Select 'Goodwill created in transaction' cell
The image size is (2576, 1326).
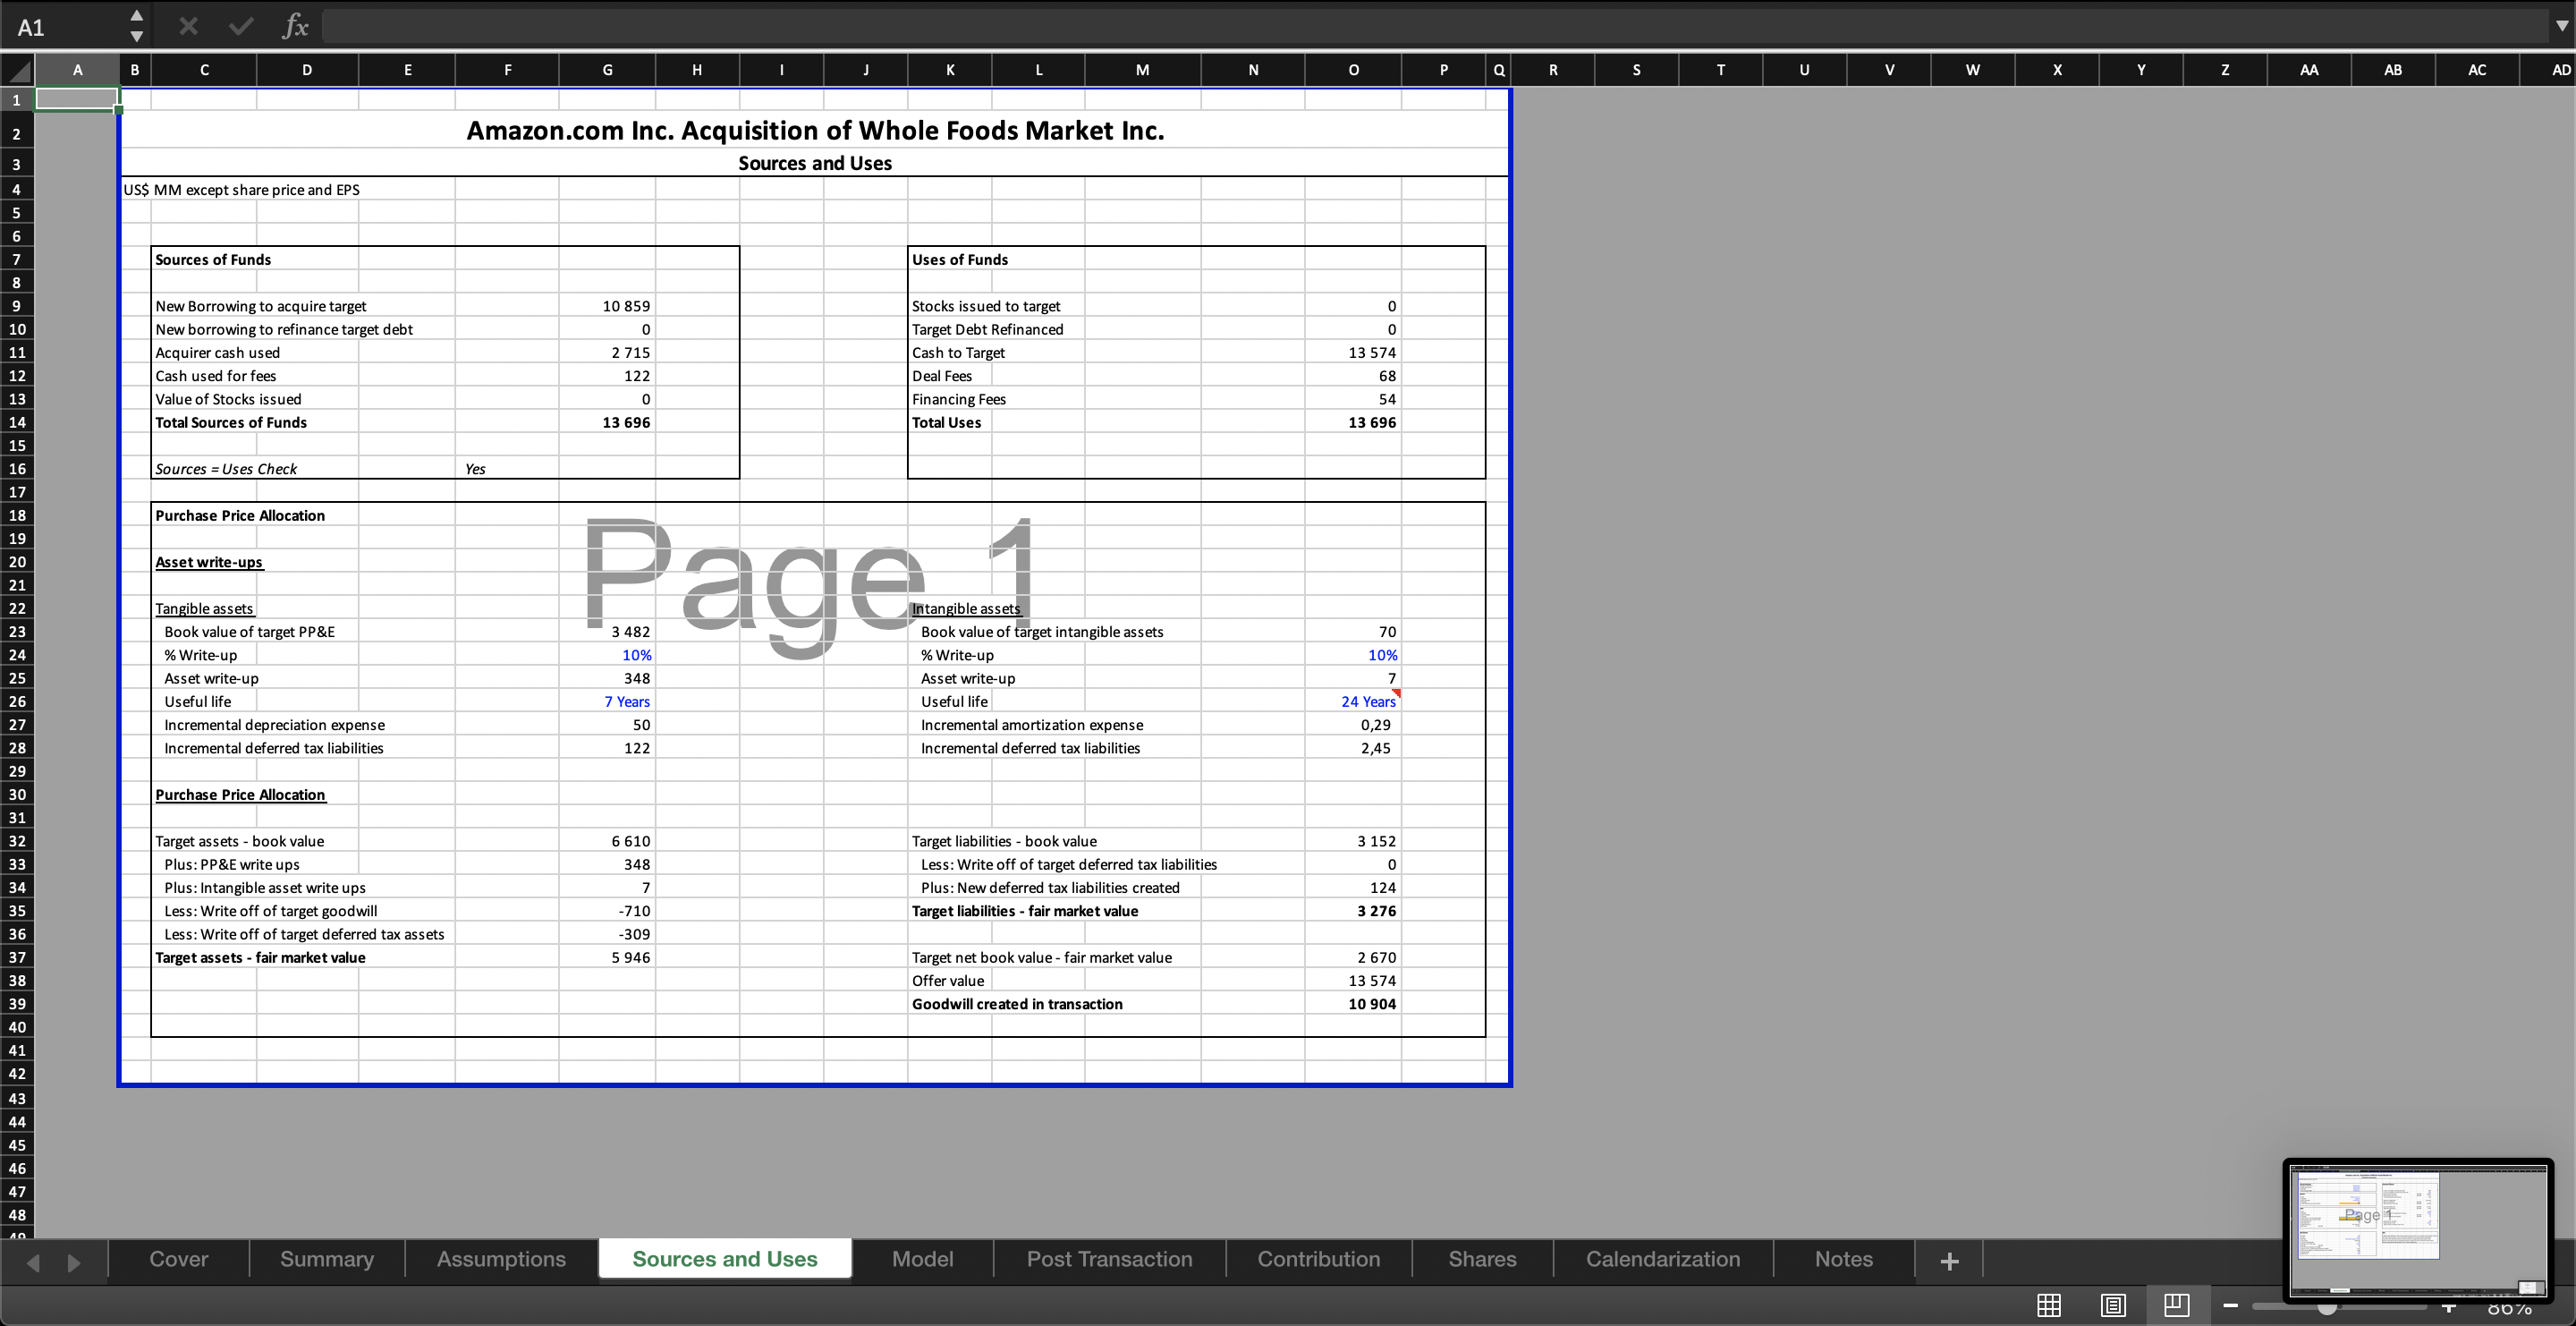click(1017, 1004)
